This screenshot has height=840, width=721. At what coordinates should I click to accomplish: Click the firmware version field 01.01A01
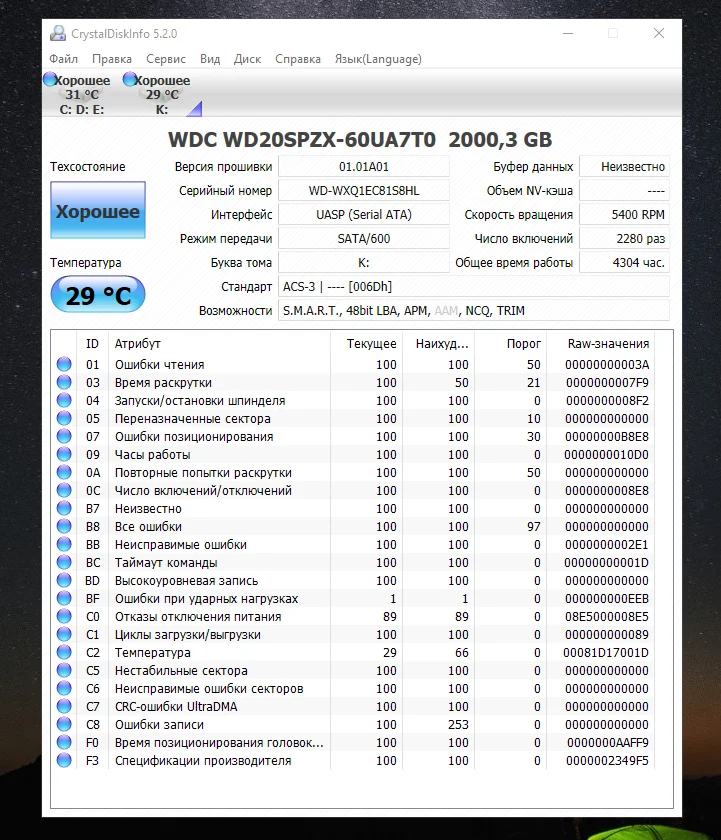[x=364, y=167]
